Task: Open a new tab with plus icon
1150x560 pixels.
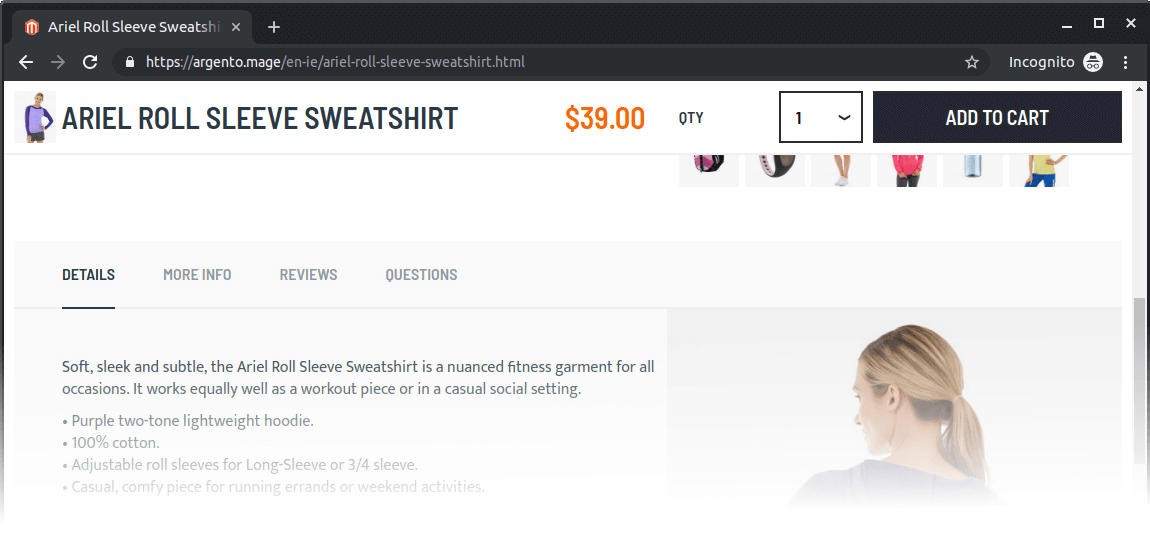Action: pyautogui.click(x=274, y=27)
